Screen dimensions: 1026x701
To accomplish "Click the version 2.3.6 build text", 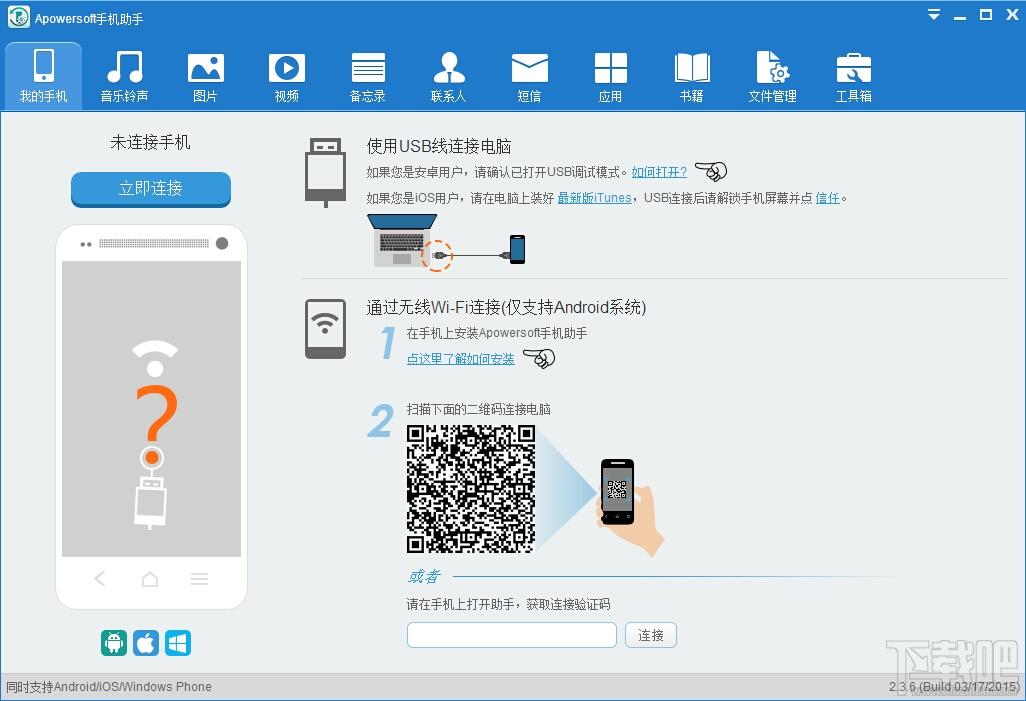I will pyautogui.click(x=953, y=687).
